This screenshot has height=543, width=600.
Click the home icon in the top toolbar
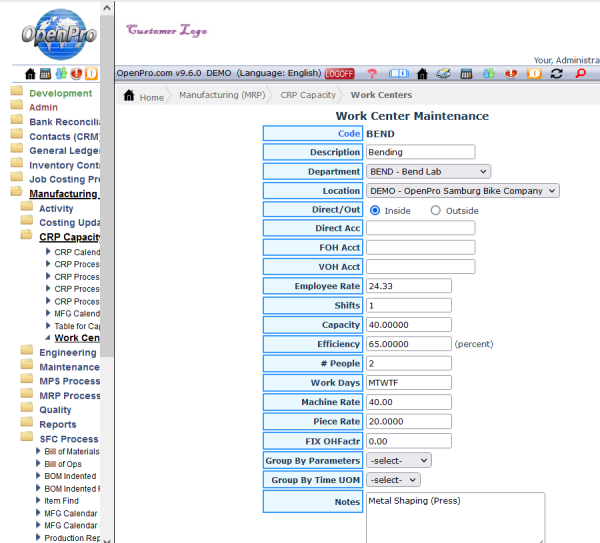click(422, 74)
